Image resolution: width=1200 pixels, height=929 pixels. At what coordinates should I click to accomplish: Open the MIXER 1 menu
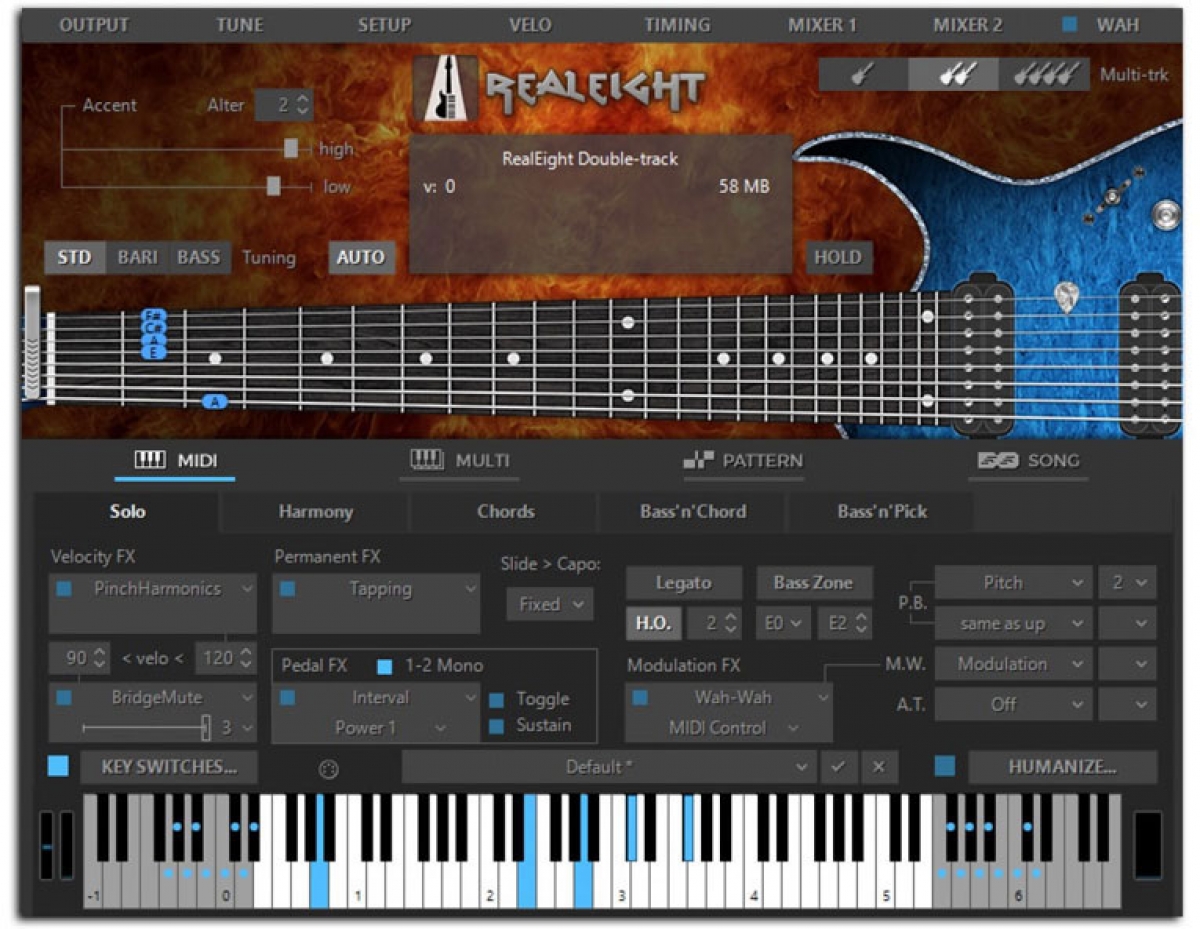click(822, 25)
